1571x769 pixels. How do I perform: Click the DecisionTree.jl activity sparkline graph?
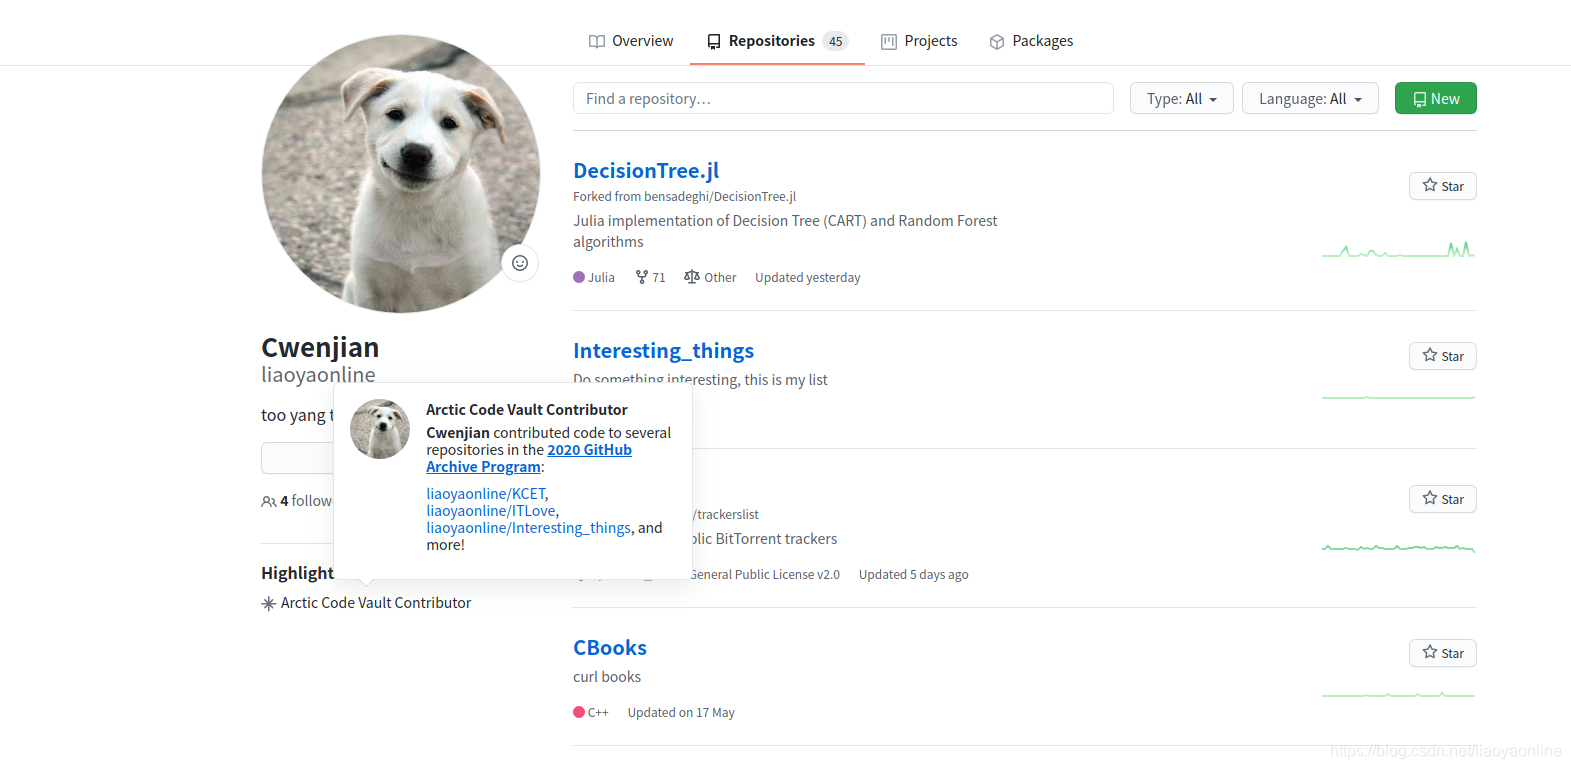(x=1398, y=249)
